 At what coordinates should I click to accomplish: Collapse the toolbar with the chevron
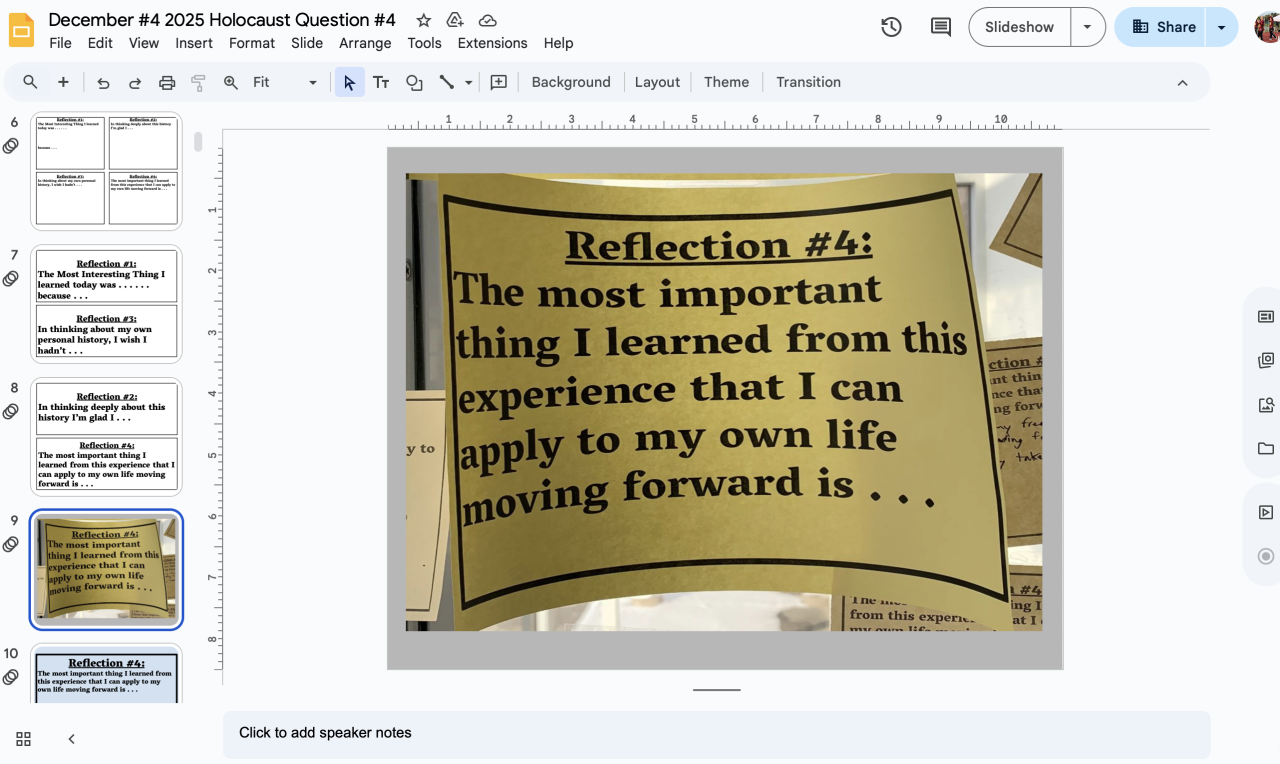(1183, 83)
